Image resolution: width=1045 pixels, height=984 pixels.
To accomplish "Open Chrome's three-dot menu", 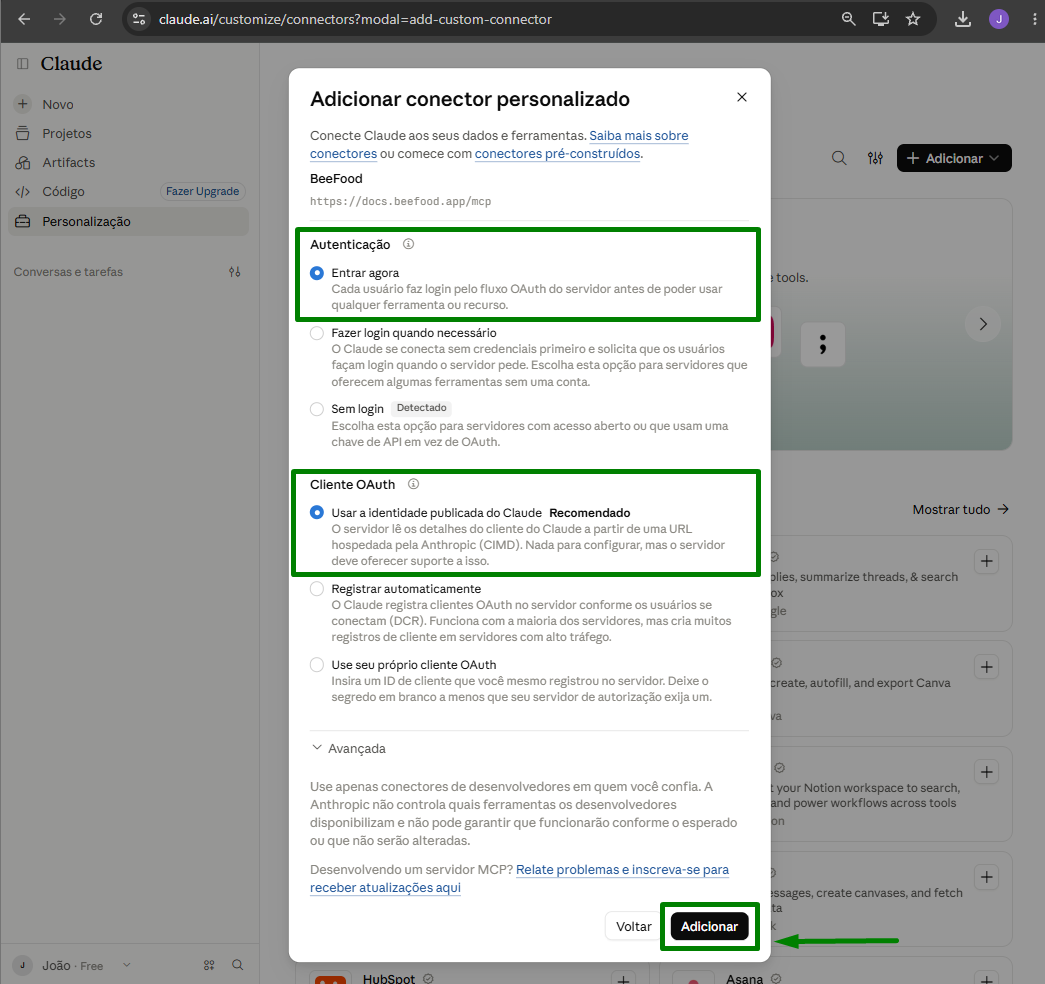I will point(1034,19).
